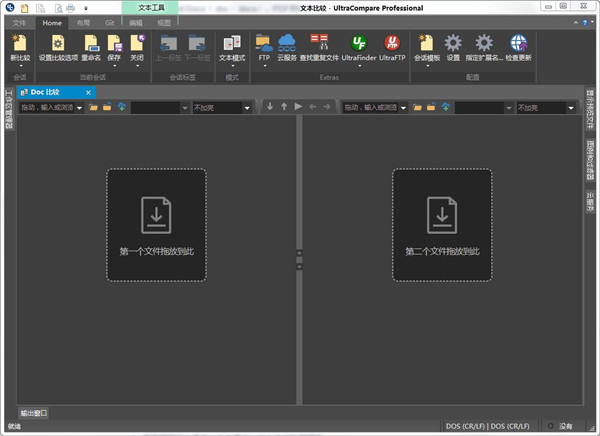The image size is (600, 436).
Task: Click the UltraCompare logo in title bar
Action: [x=10, y=7]
